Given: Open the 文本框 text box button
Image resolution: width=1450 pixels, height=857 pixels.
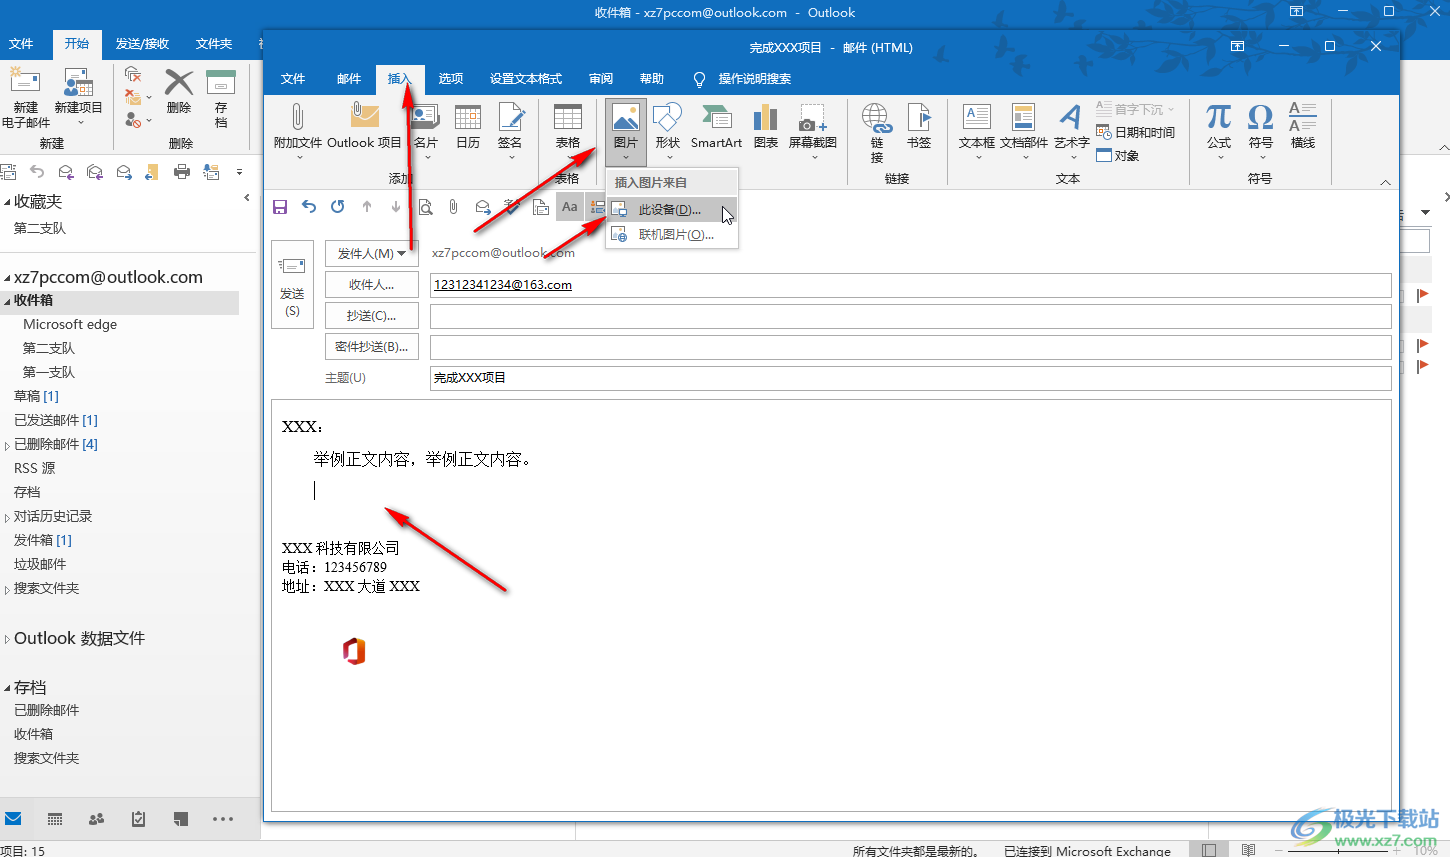Looking at the screenshot, I should click(x=977, y=130).
